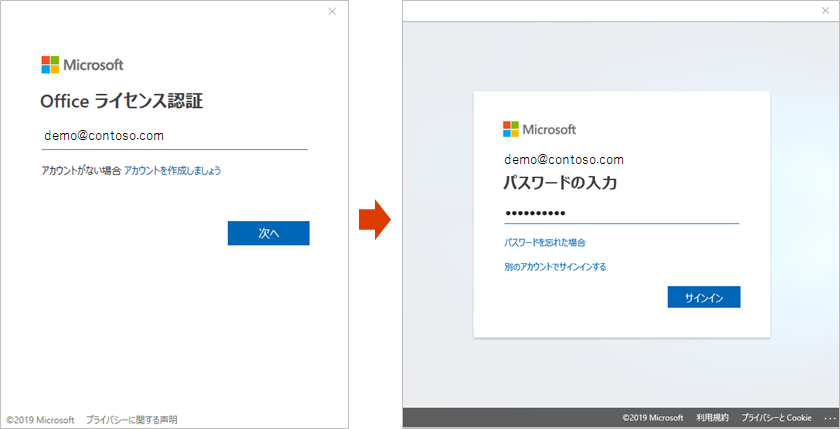Click the Microsoft logo in the Office license window
The width and height of the screenshot is (840, 429).
click(82, 65)
